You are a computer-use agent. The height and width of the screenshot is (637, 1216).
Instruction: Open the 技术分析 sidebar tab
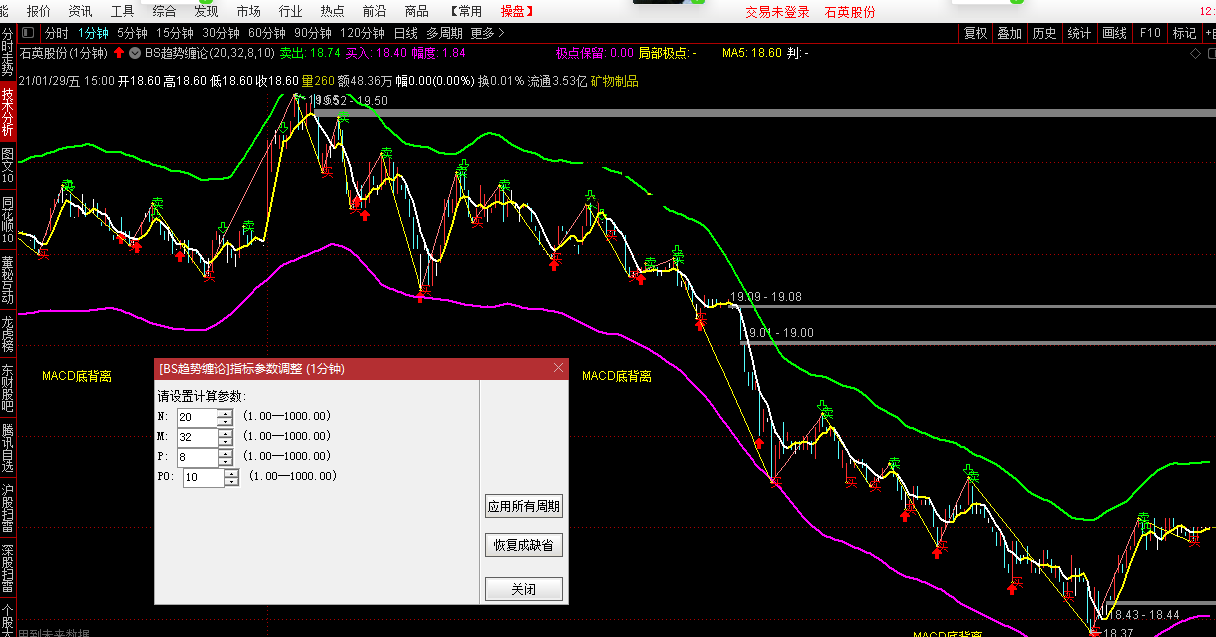click(x=8, y=113)
